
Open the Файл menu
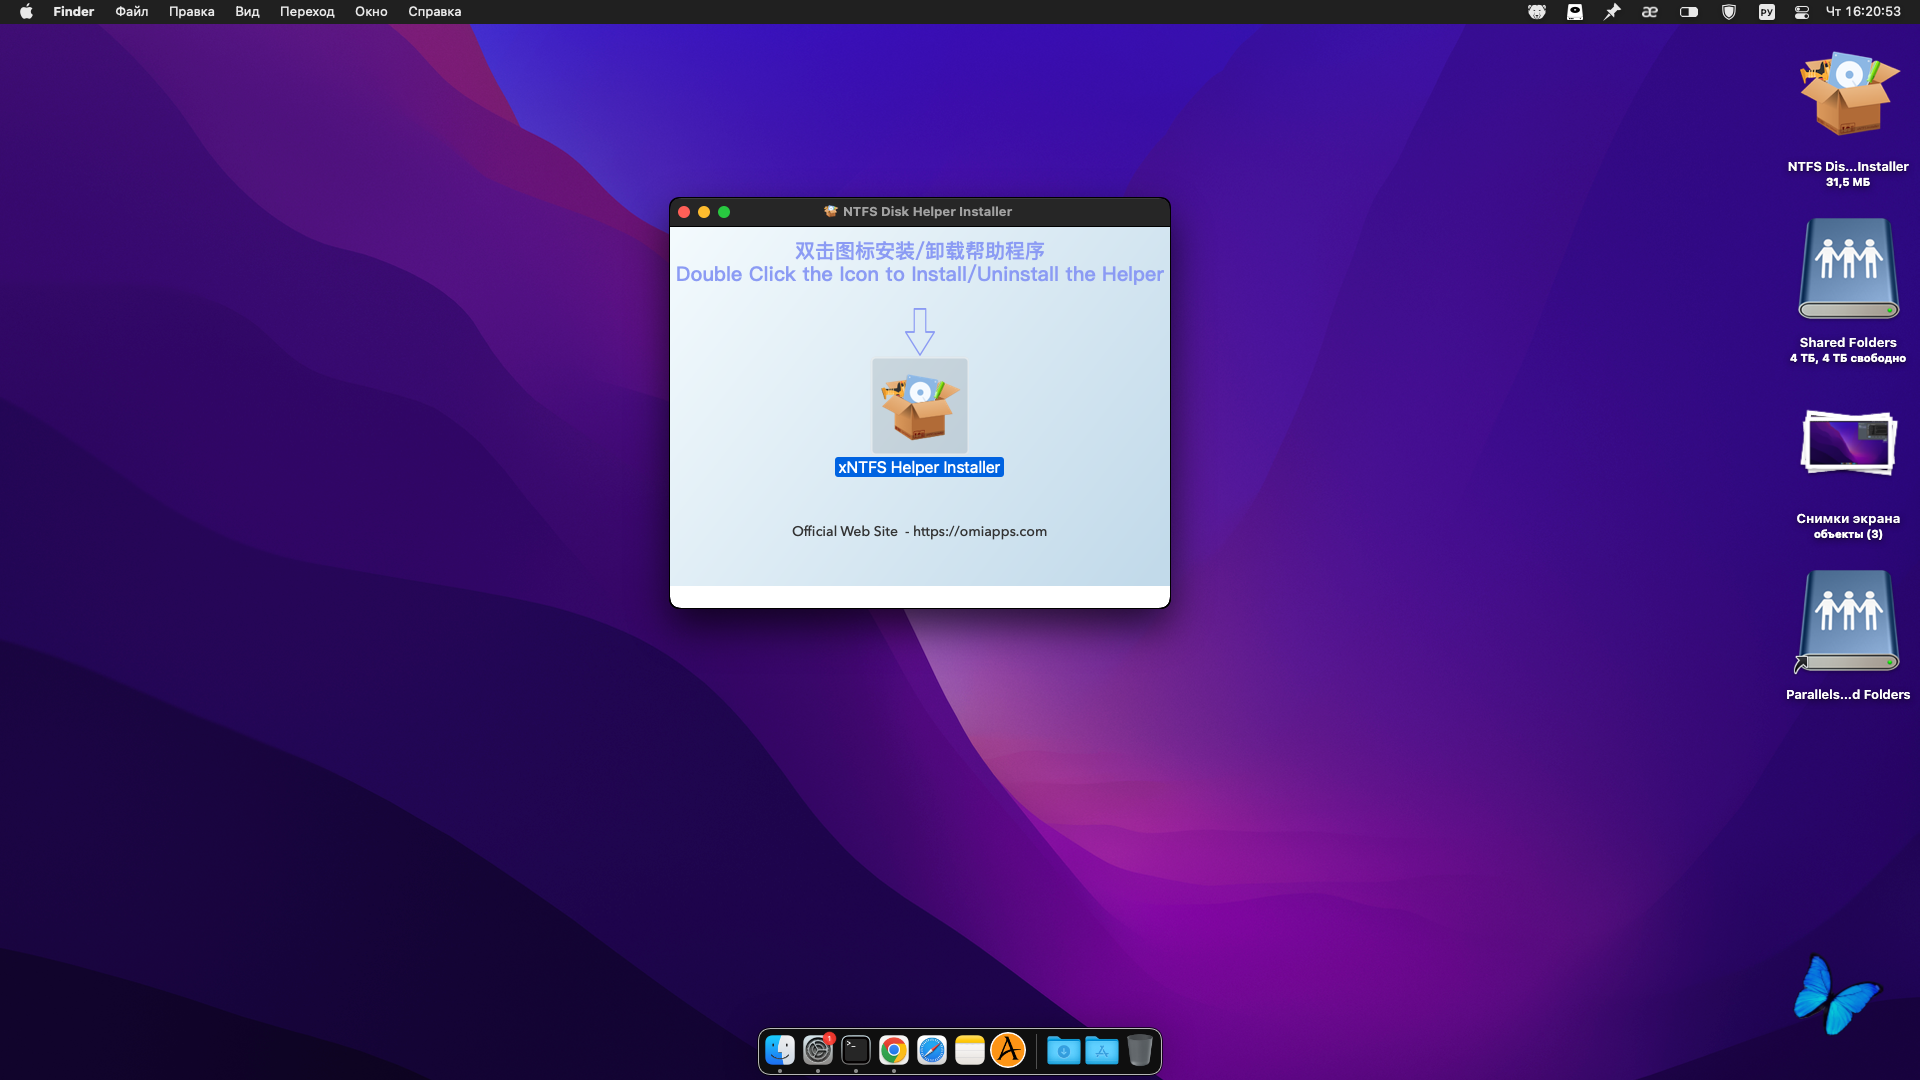131,12
